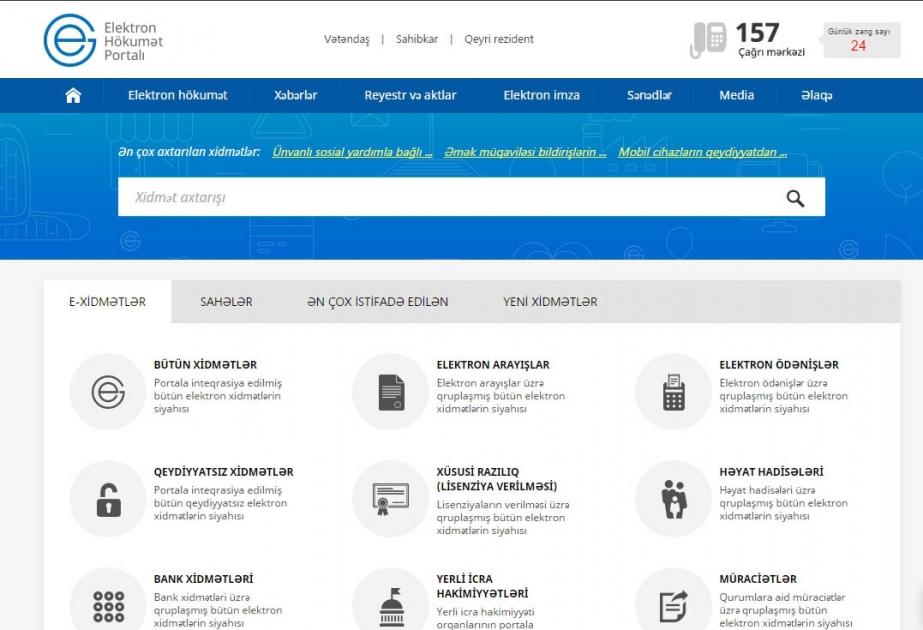Click the ELEKTRON ARAYIŞLAR heading

tap(493, 365)
